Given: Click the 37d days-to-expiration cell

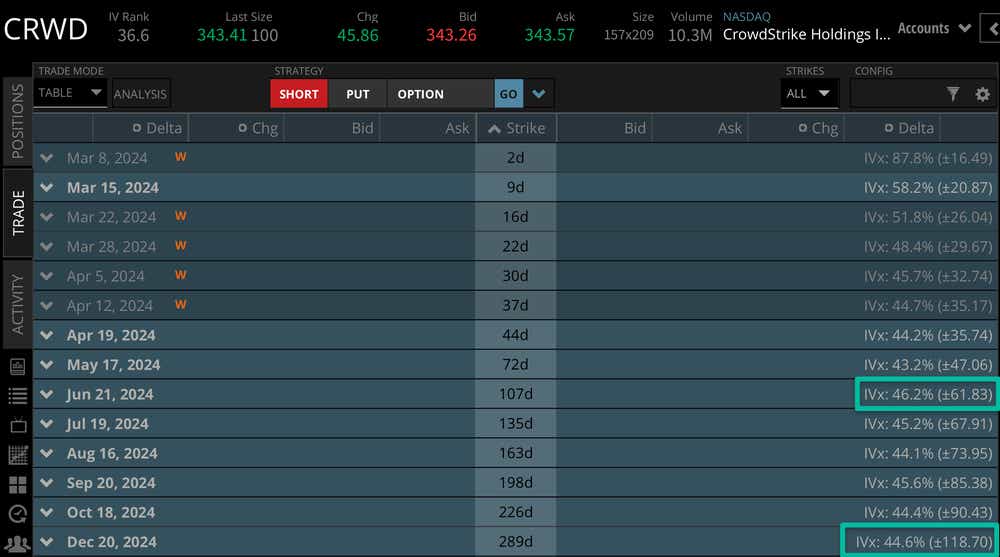Looking at the screenshot, I should 515,306.
